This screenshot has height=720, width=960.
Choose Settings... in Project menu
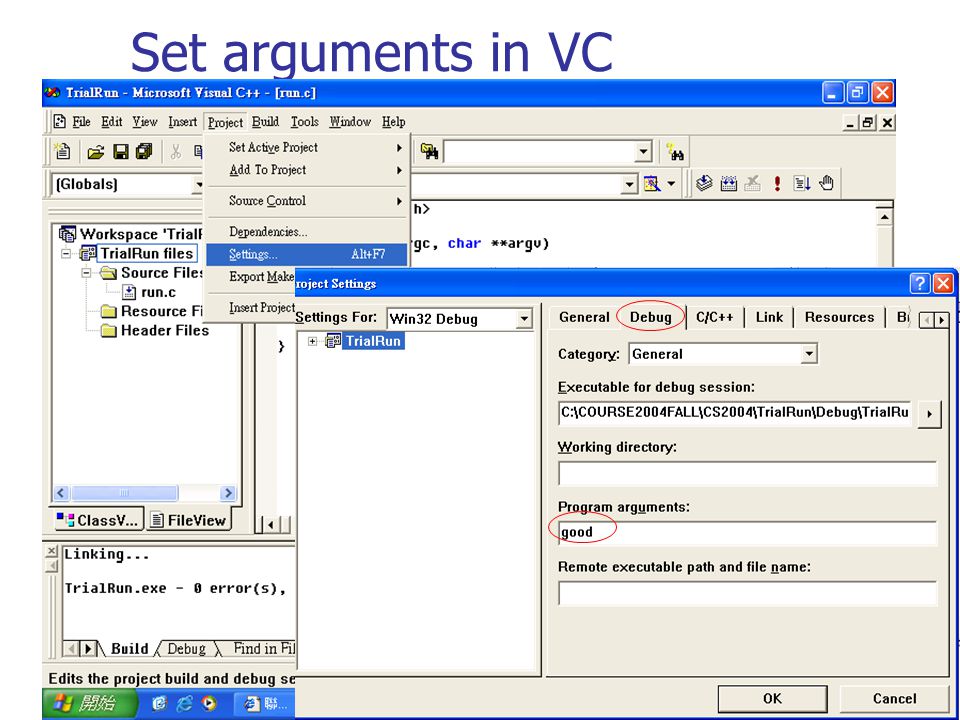[x=307, y=254]
